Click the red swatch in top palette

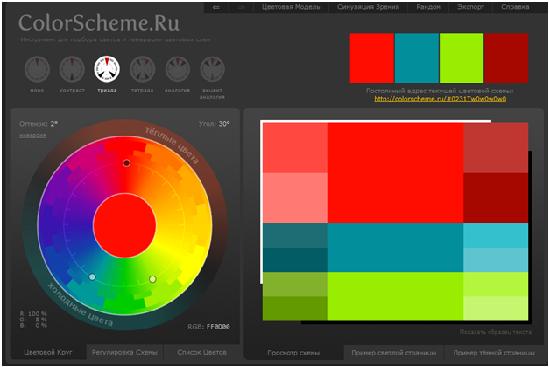[x=371, y=58]
